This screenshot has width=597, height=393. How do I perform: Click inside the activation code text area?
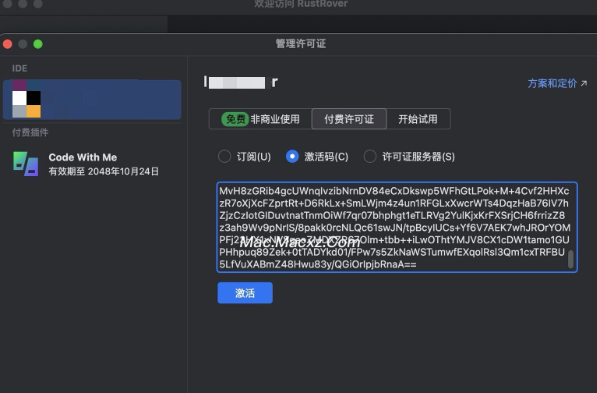[x=397, y=227]
